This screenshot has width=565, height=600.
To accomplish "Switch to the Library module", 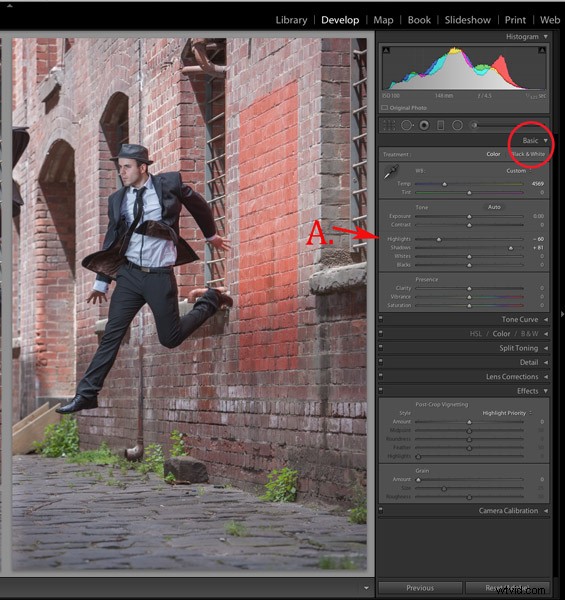I will 291,20.
